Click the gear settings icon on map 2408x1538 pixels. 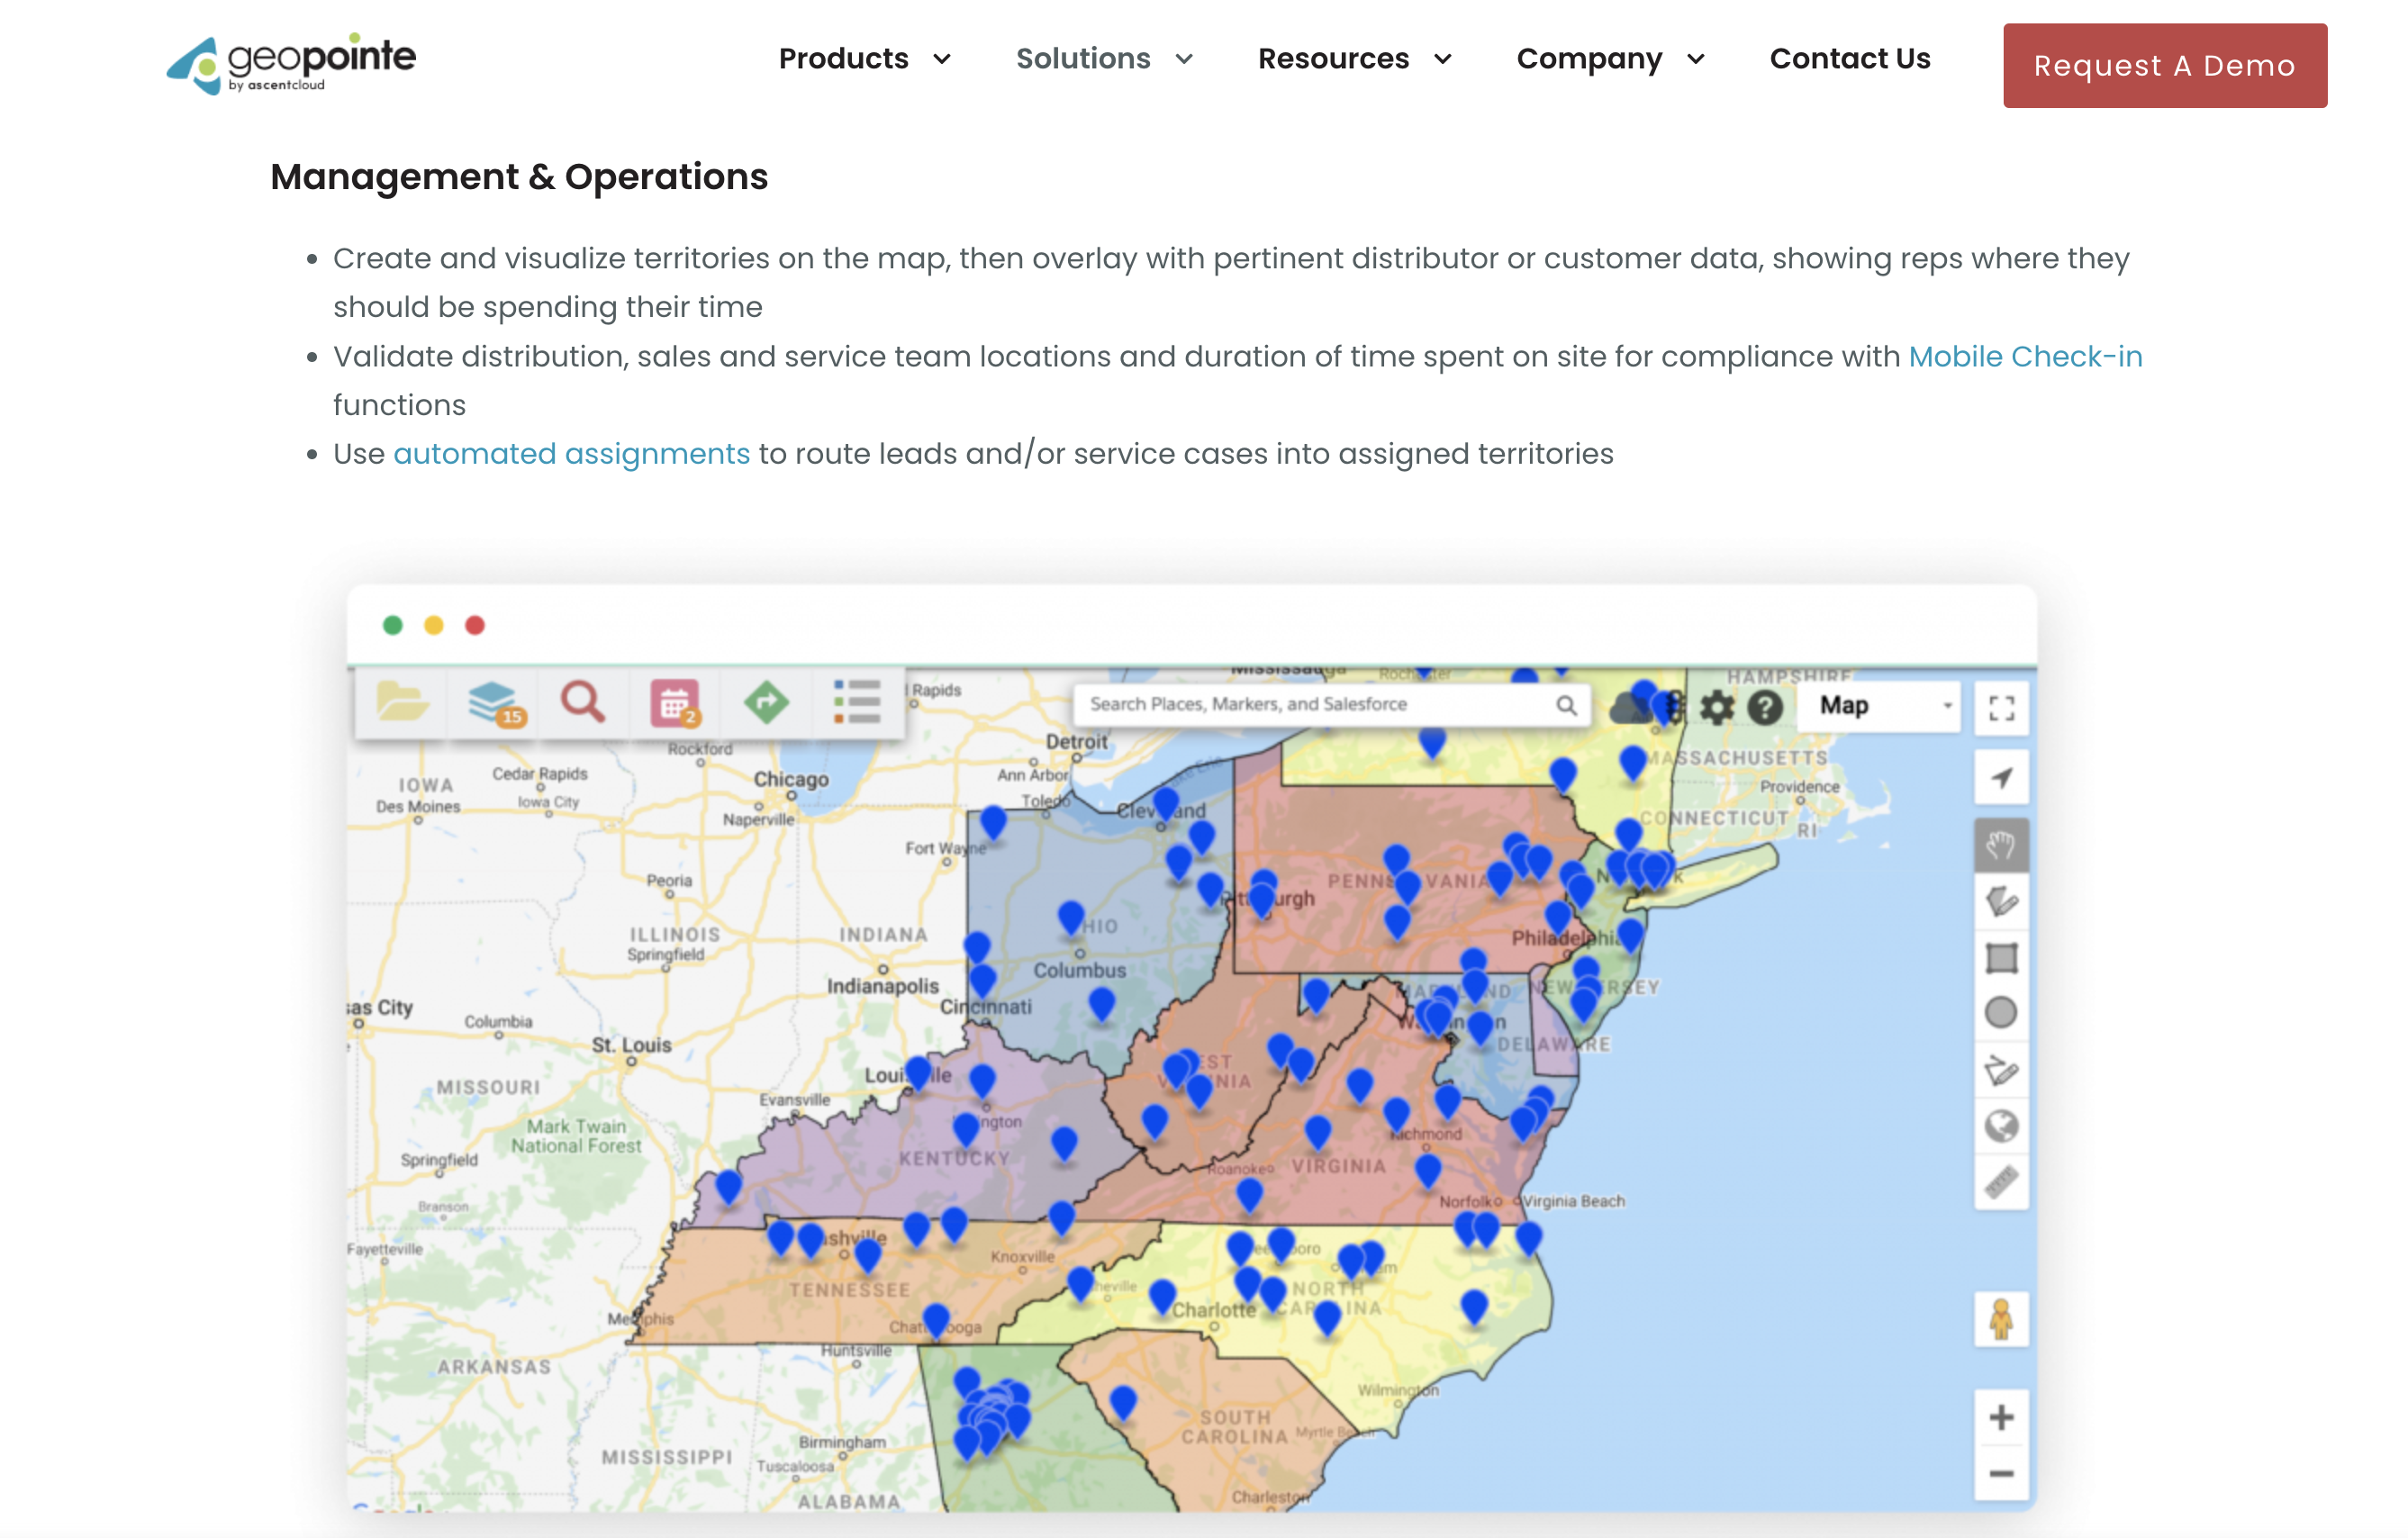click(x=1717, y=707)
